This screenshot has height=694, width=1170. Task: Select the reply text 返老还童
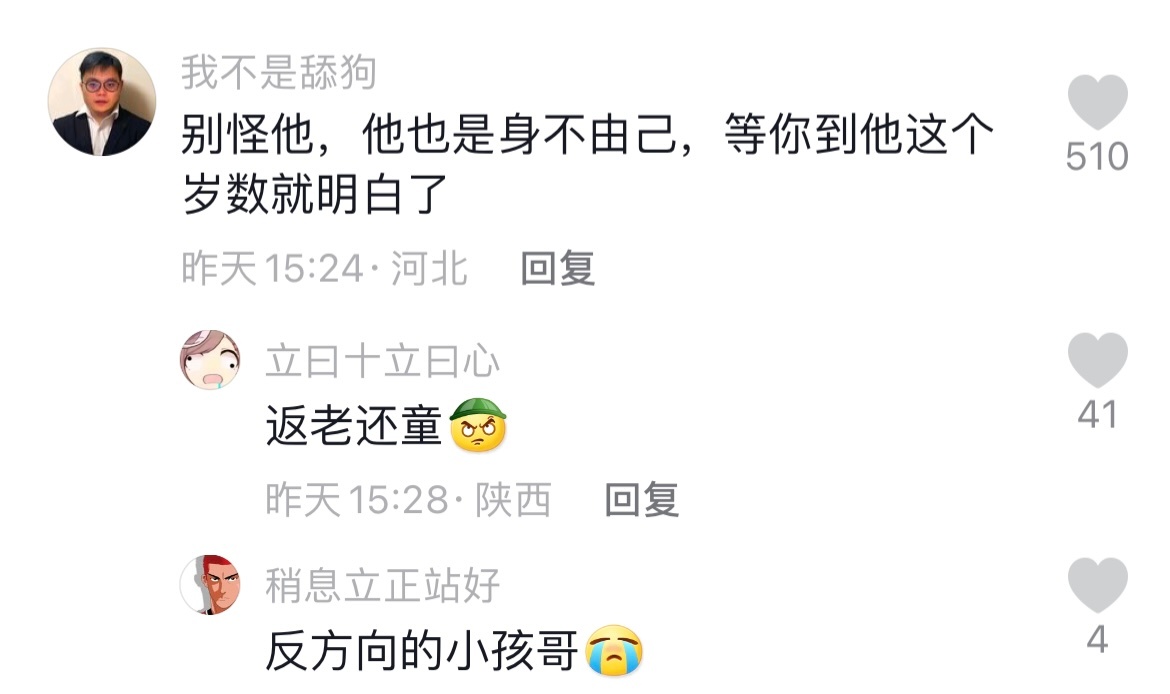(x=354, y=426)
